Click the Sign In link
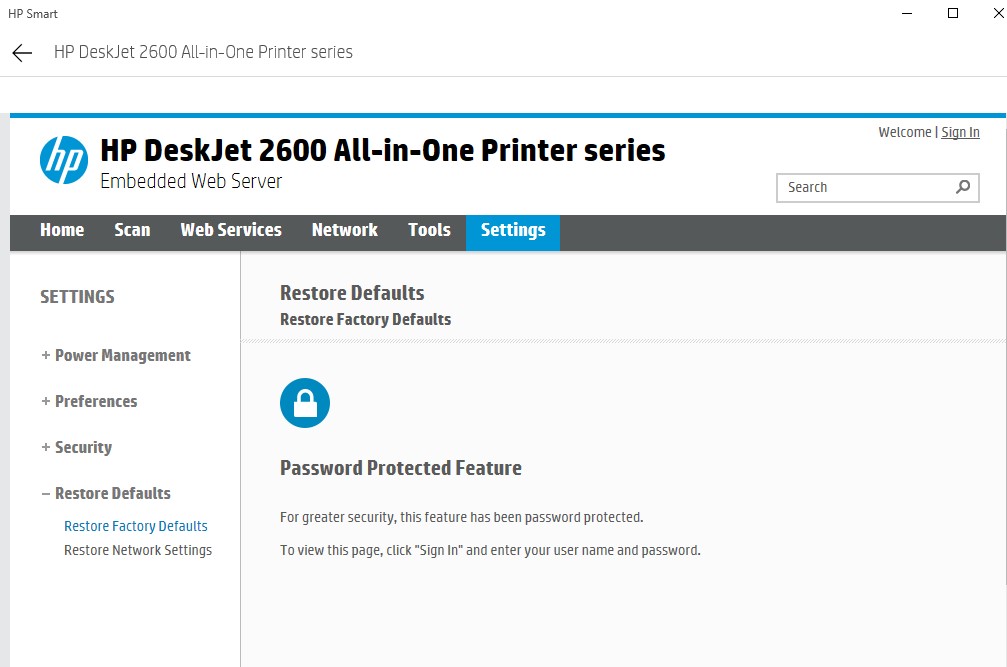Image resolution: width=1007 pixels, height=667 pixels. point(960,132)
